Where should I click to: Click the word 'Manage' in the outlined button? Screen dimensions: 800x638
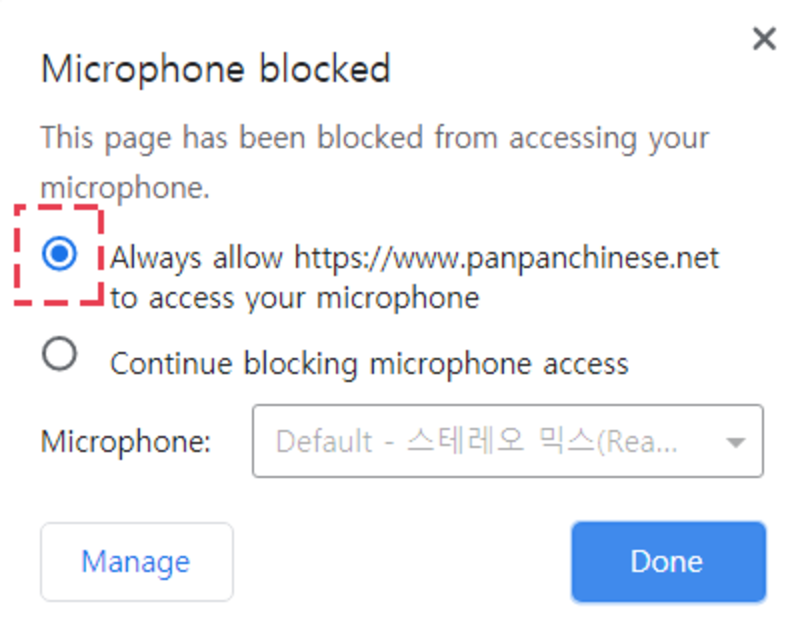136,562
